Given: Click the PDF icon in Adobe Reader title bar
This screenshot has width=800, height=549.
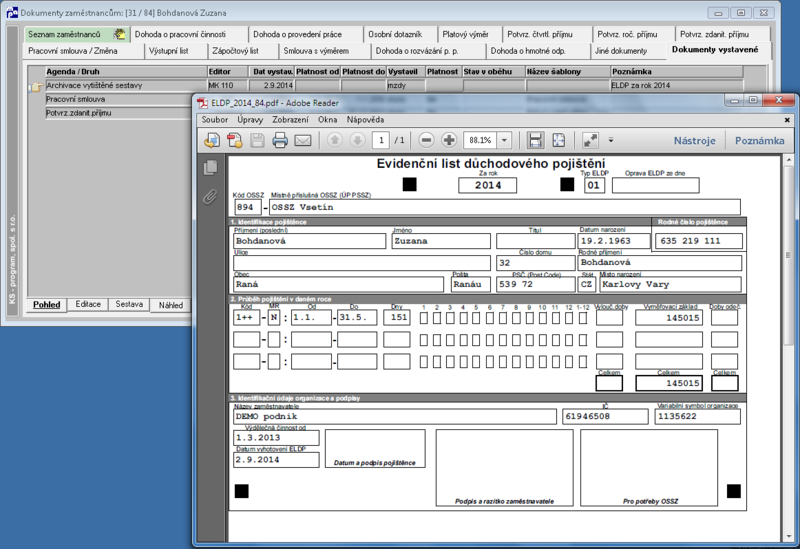Looking at the screenshot, I should 204,103.
